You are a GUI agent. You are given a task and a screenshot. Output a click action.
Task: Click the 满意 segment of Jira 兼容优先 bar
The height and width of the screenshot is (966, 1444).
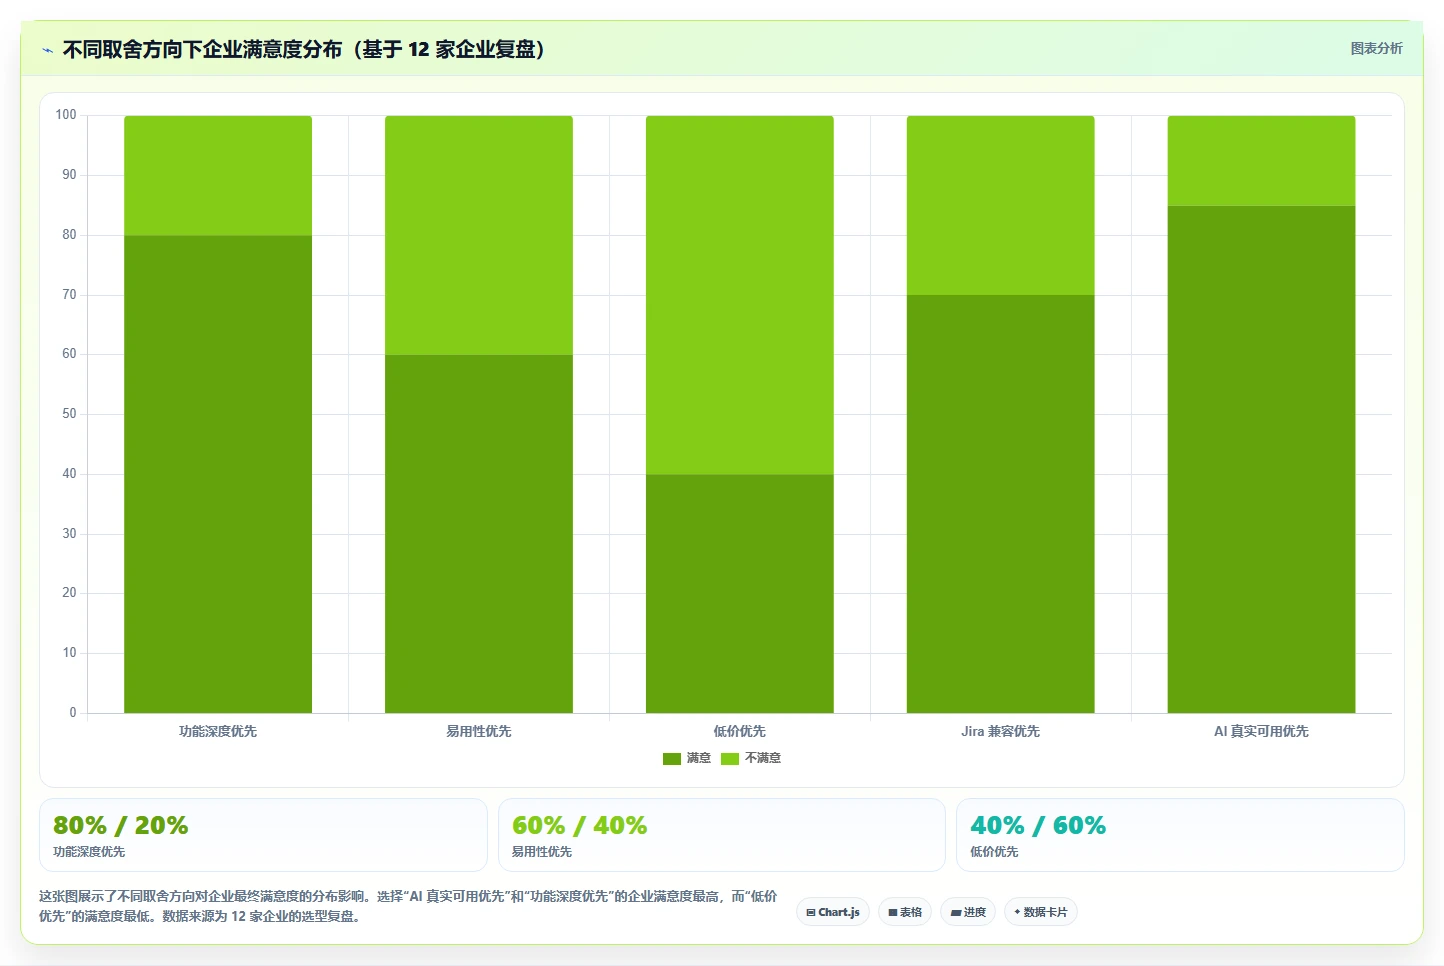(x=1001, y=504)
